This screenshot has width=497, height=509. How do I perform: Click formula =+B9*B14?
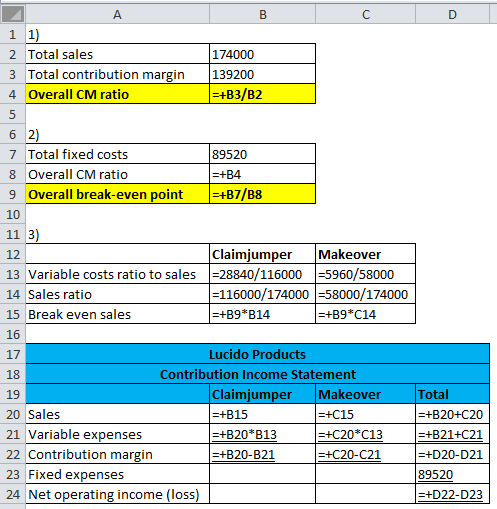[262, 314]
